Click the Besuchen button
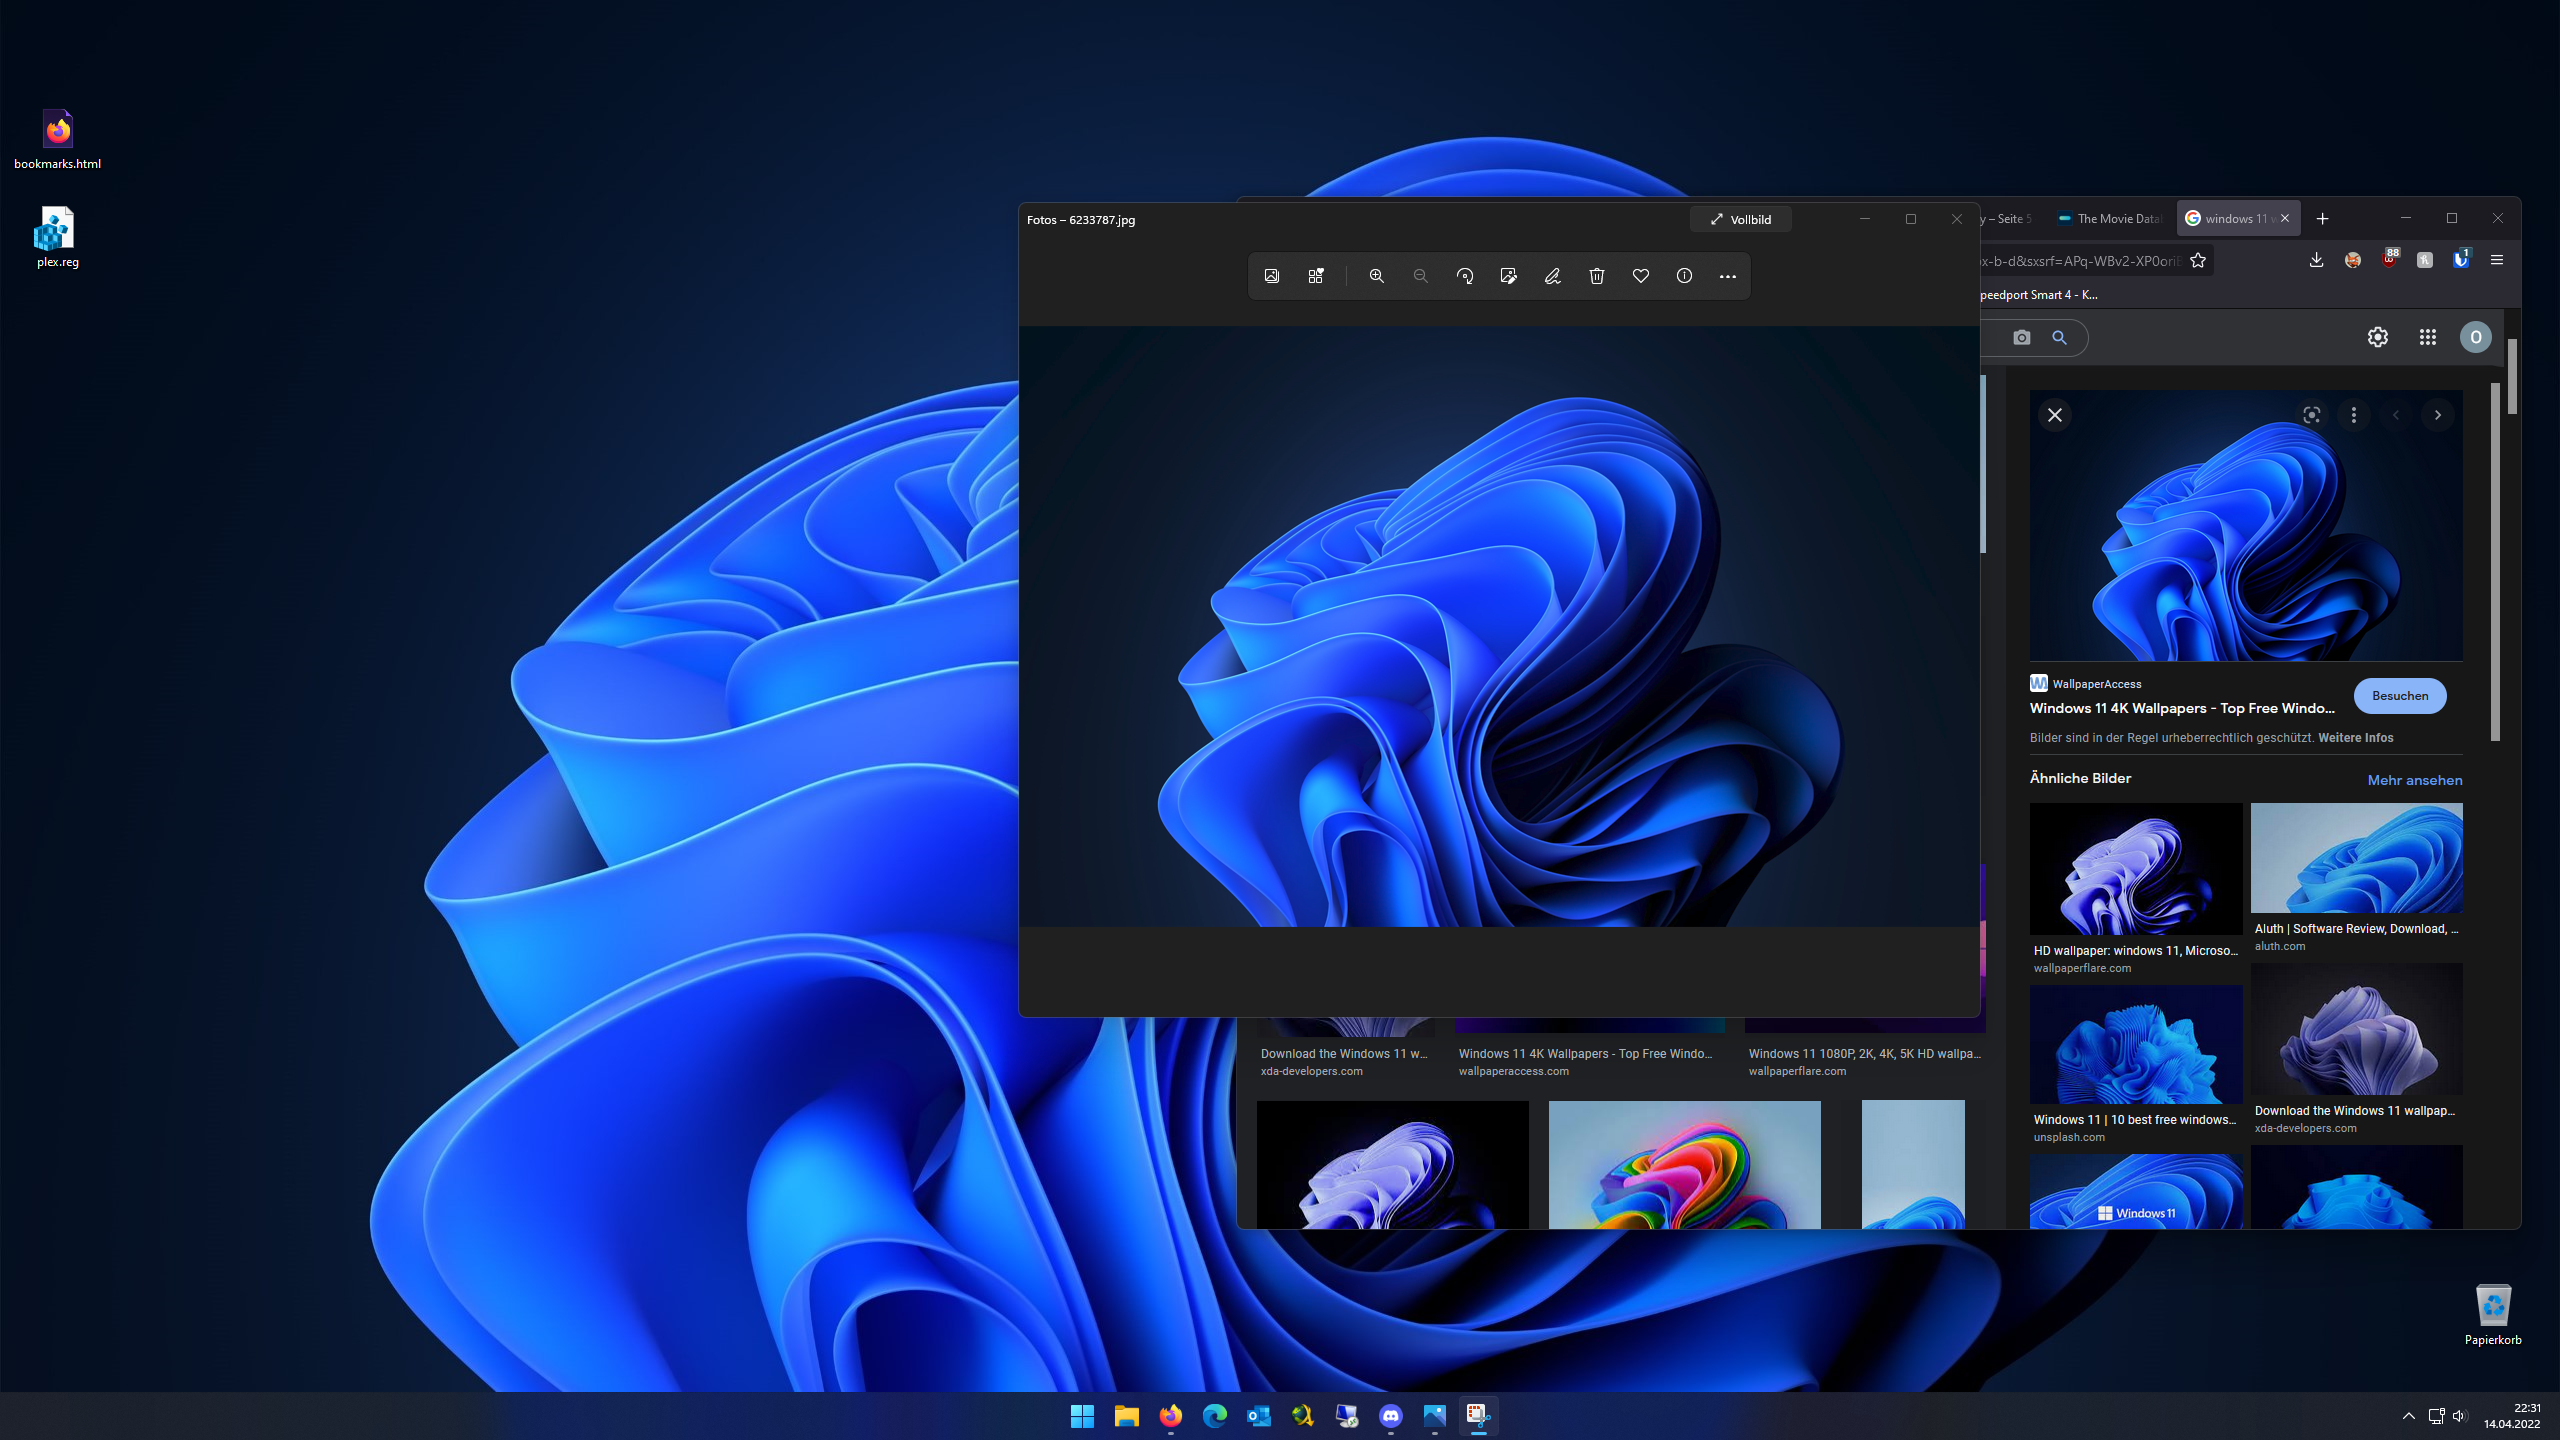The image size is (2560, 1440). pyautogui.click(x=2399, y=696)
